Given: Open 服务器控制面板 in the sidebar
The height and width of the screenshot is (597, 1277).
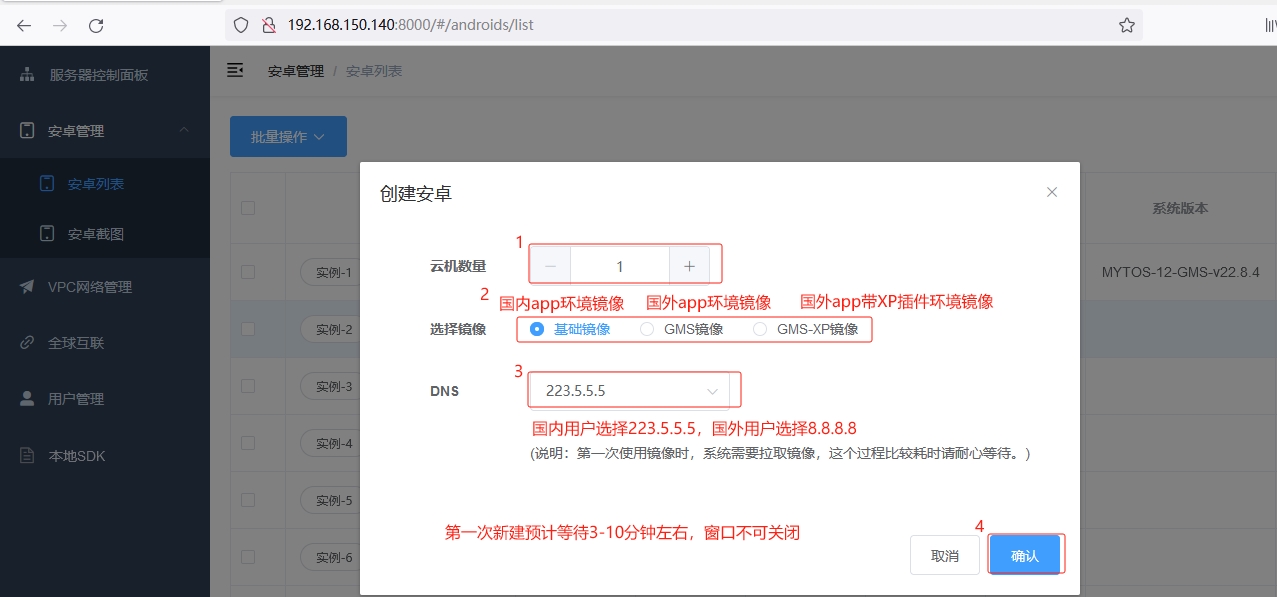Looking at the screenshot, I should coord(98,75).
